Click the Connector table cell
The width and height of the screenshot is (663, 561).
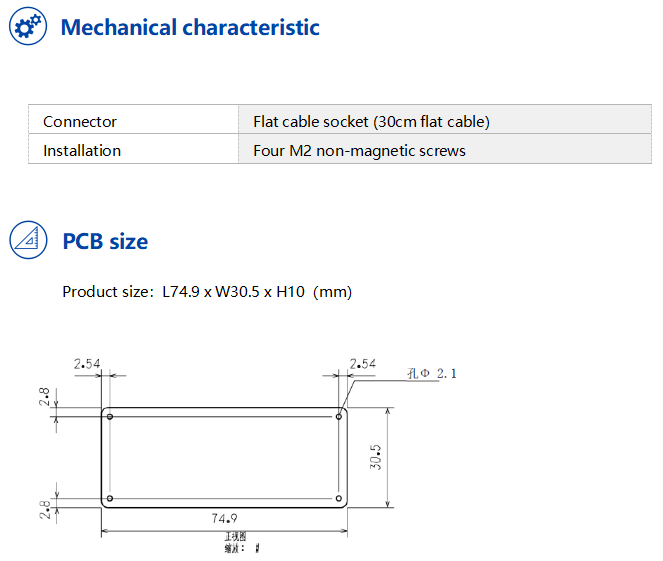tap(80, 122)
